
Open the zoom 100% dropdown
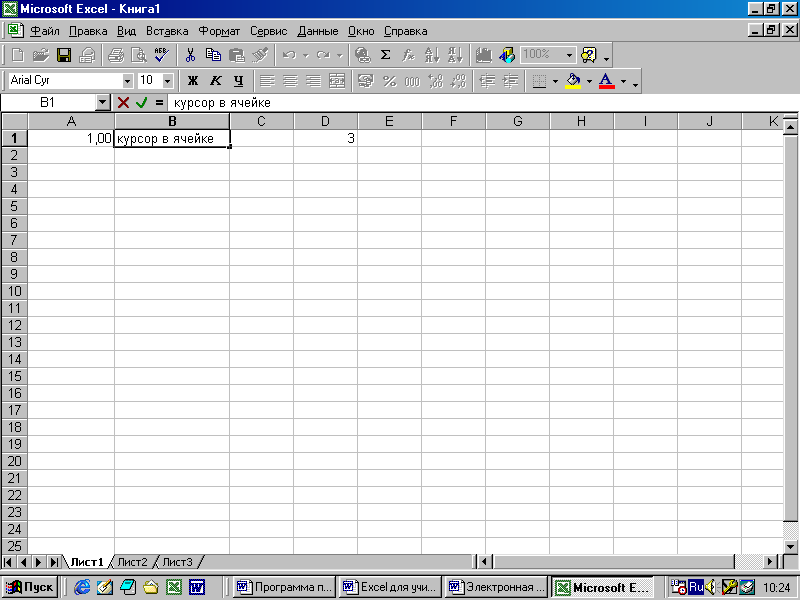coord(569,55)
